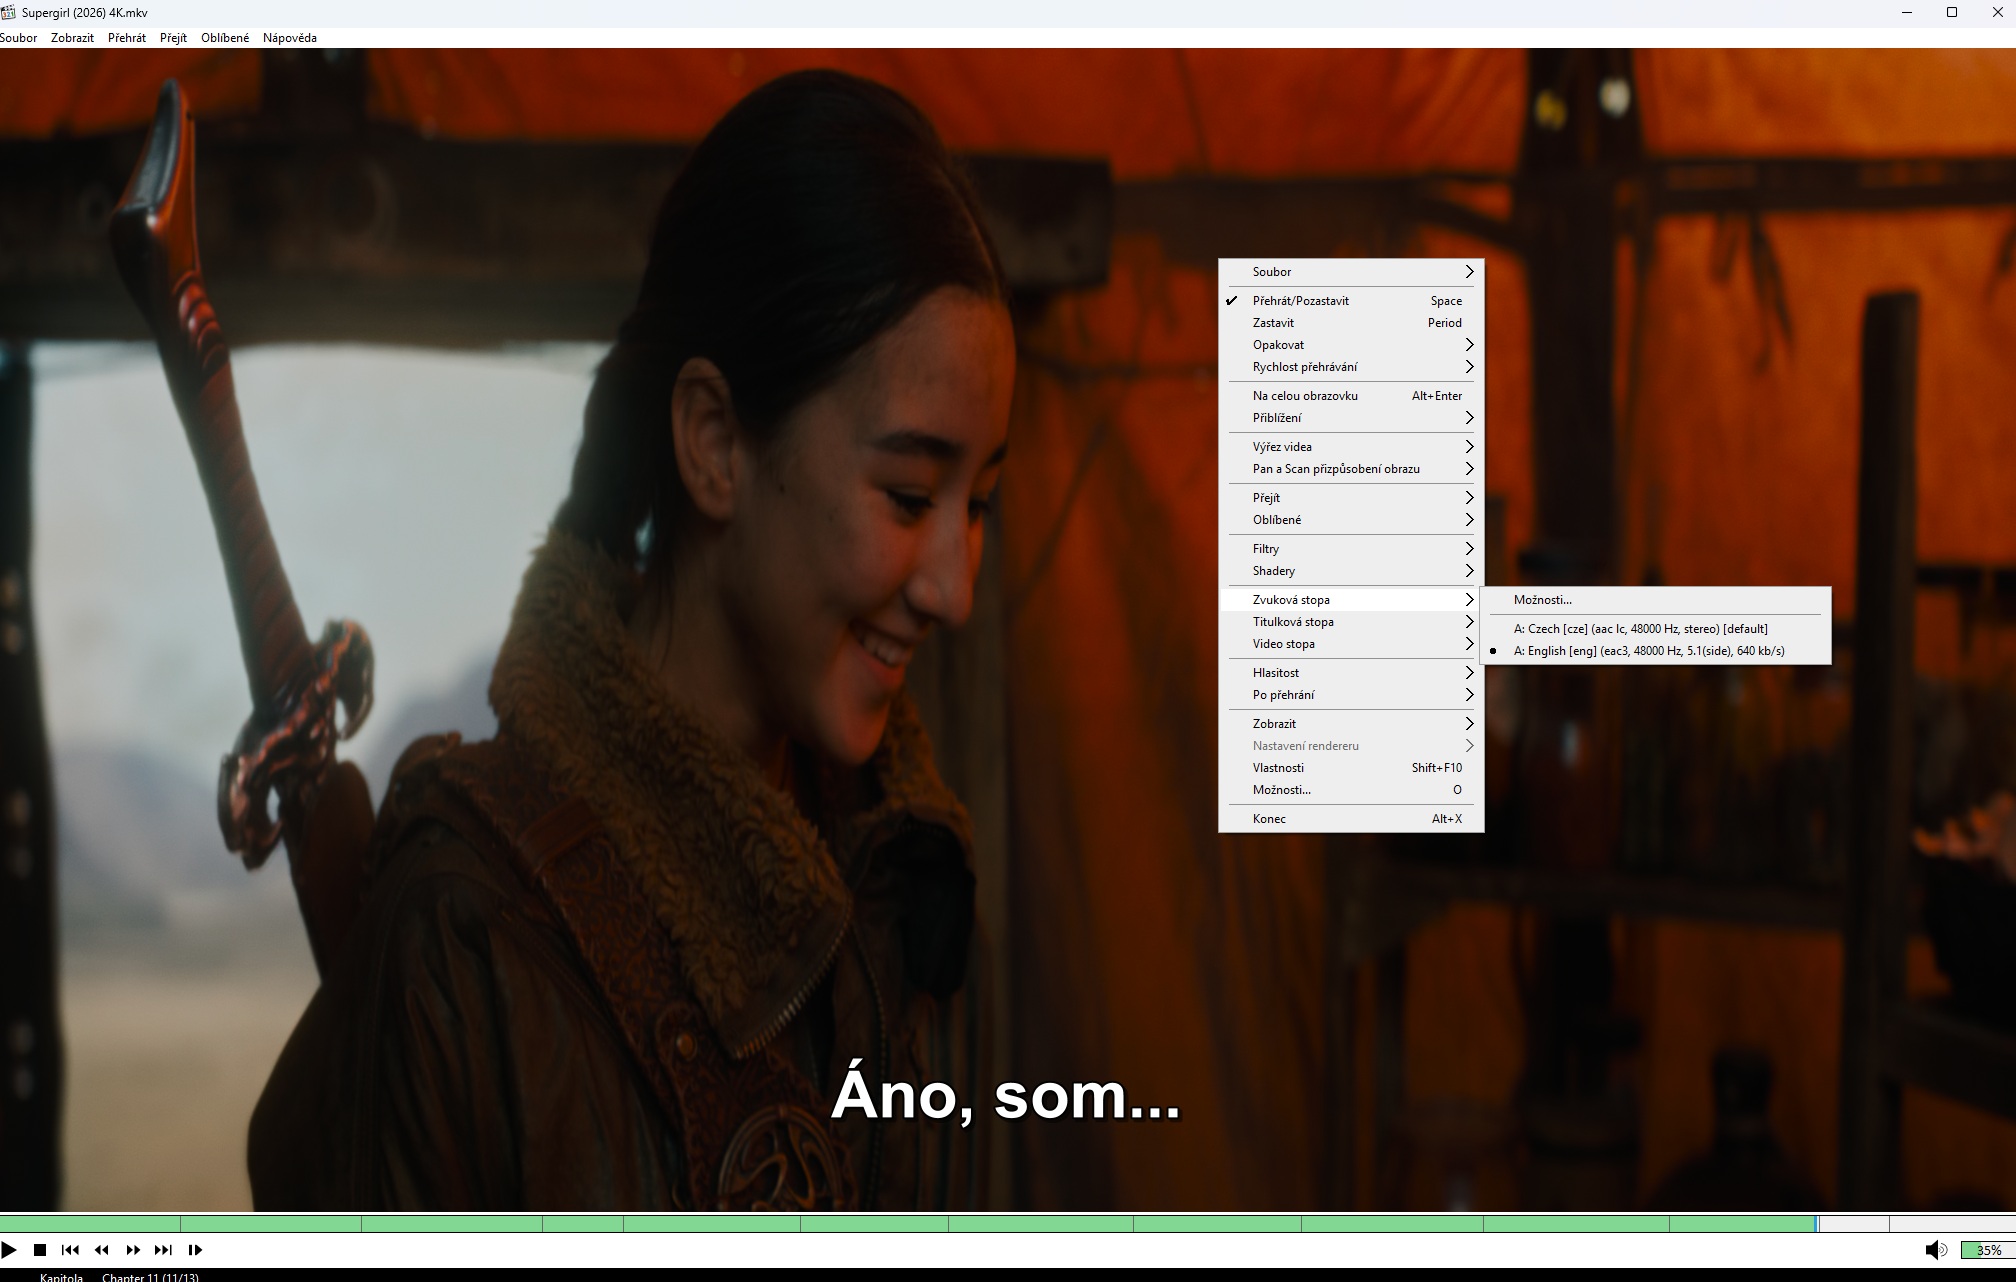Viewport: 2016px width, 1282px height.
Task: Click the Zvuková stopa menu entry
Action: (x=1351, y=600)
